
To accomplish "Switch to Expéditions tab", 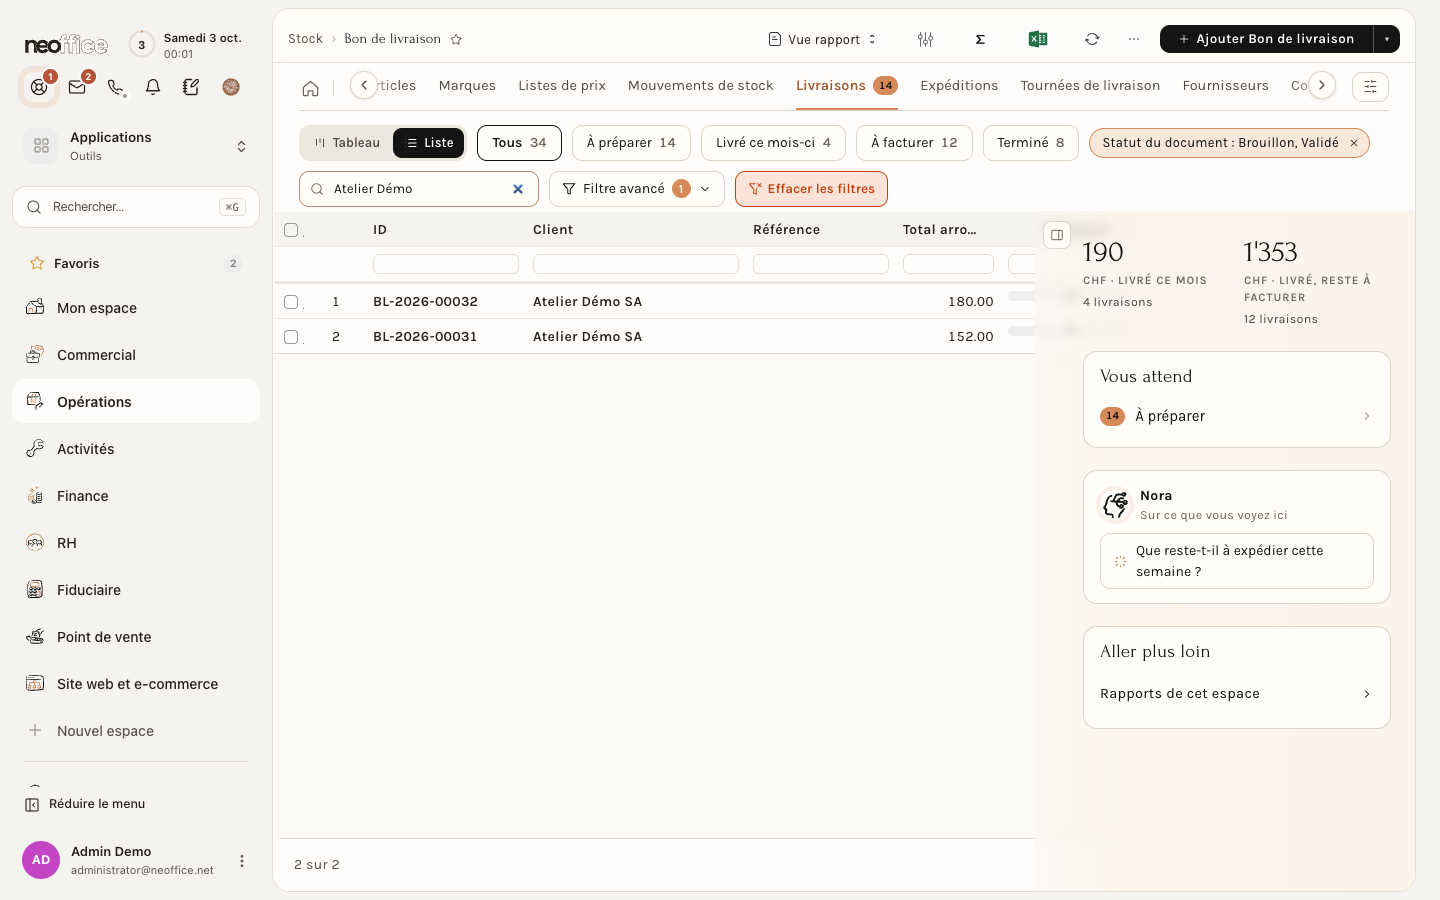I will (959, 86).
